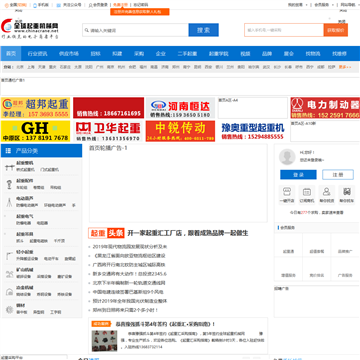Screen dimensions: 360x360
Task: Click the 起重 头条 headline badge
Action: [106, 233]
